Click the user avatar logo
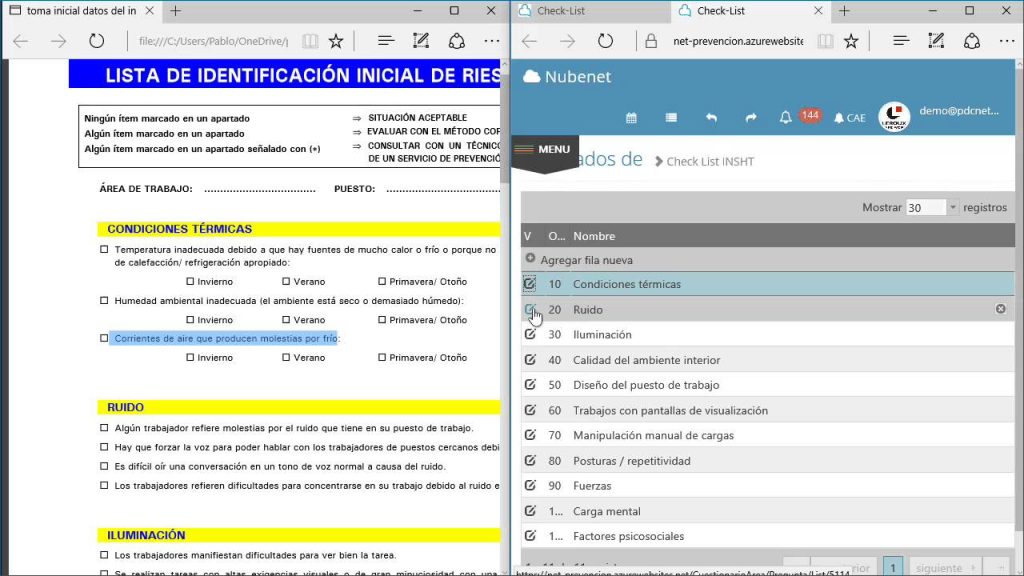 coord(894,118)
